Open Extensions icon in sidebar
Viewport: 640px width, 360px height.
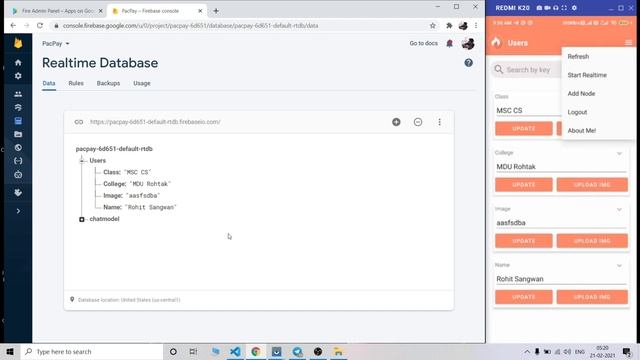click(x=18, y=192)
